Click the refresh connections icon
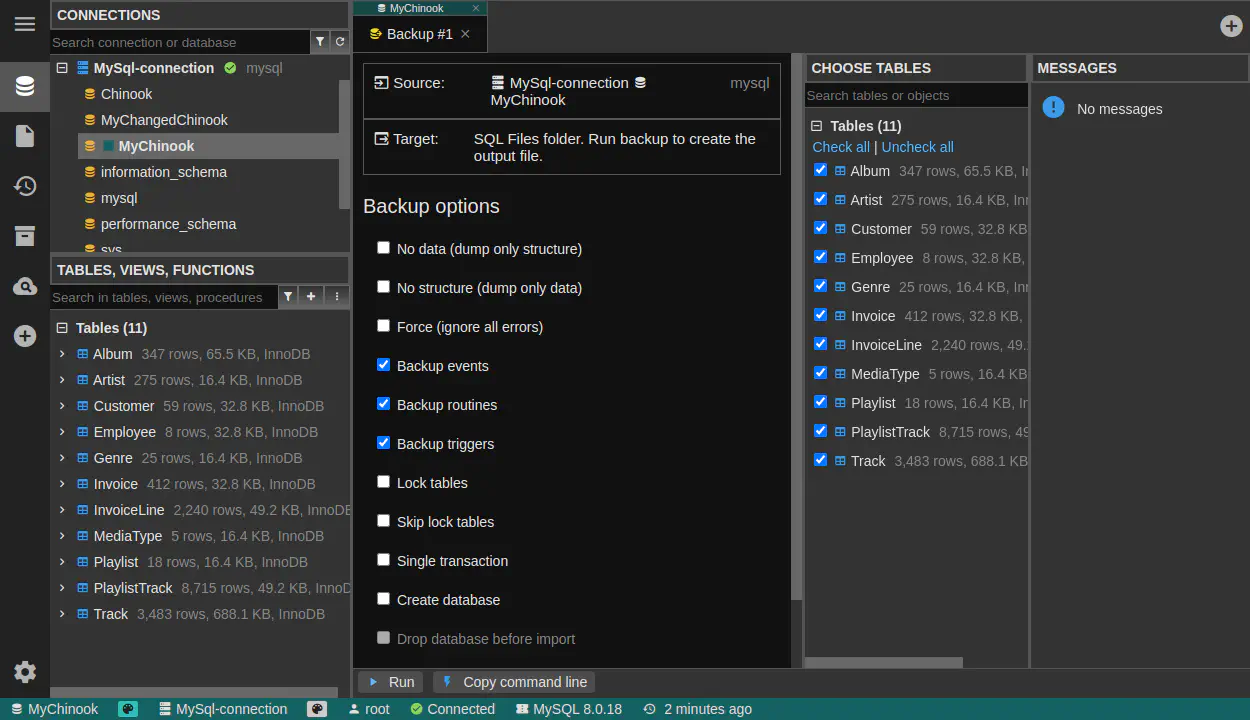The width and height of the screenshot is (1250, 720). (x=340, y=42)
